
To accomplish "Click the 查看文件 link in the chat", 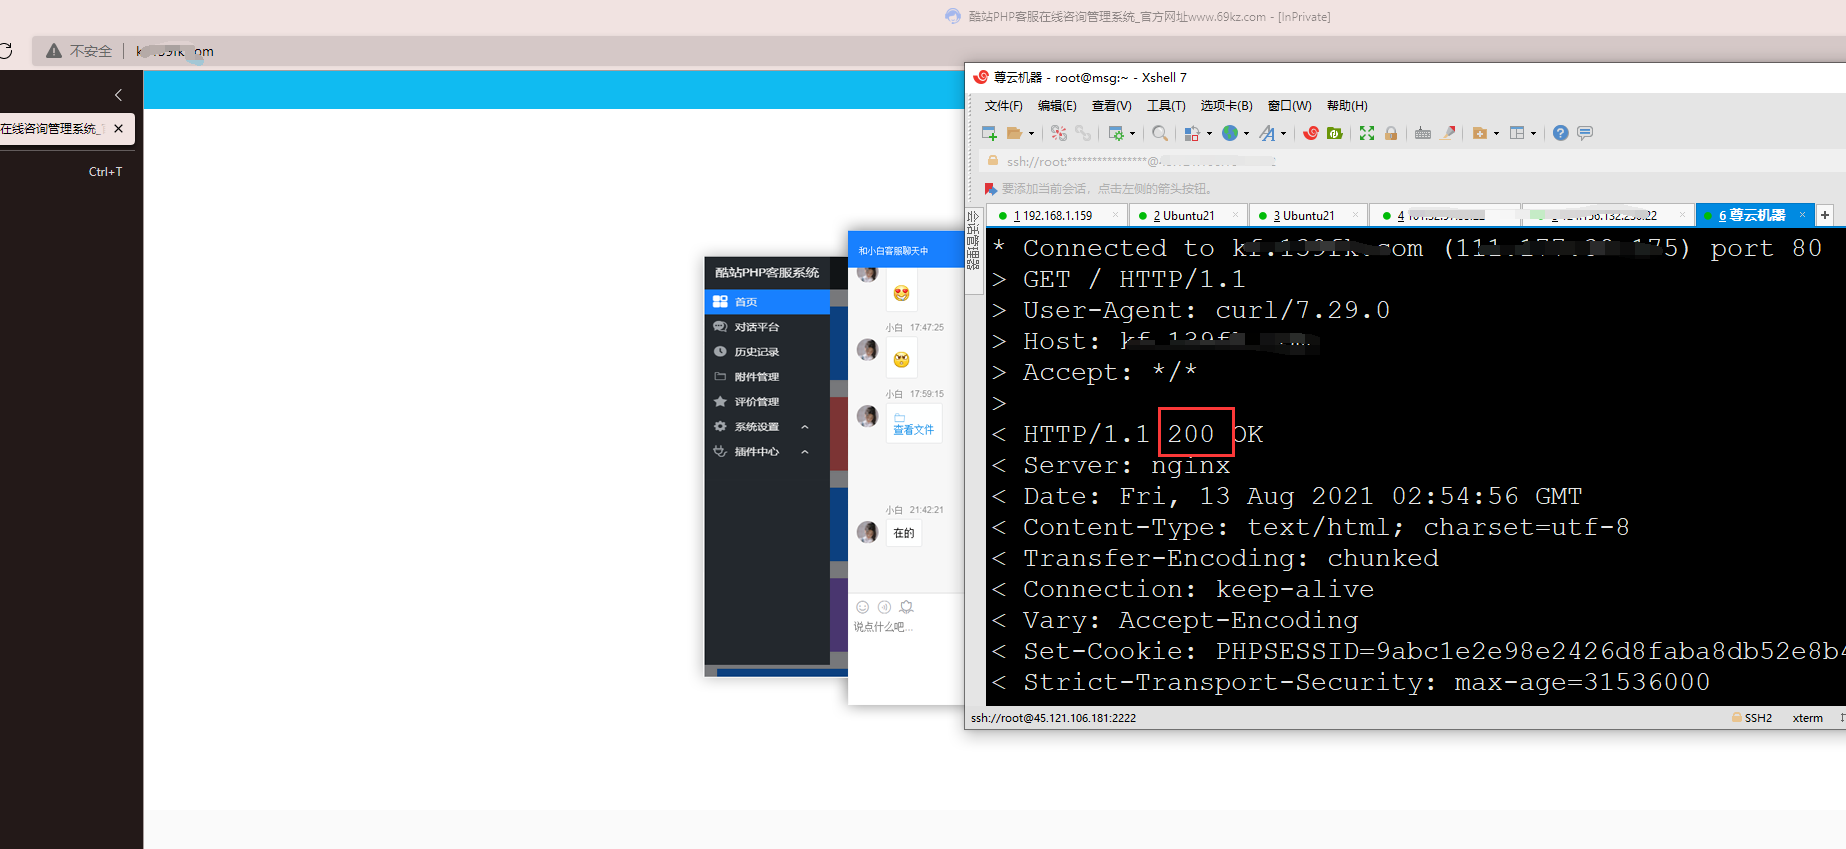I will point(913,430).
